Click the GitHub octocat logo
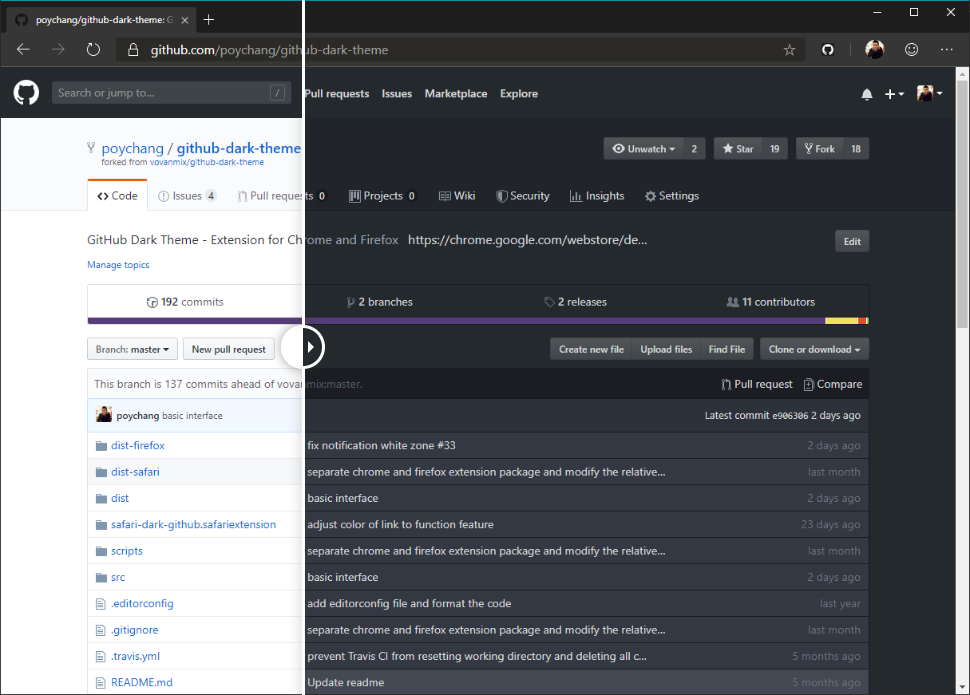The height and width of the screenshot is (695, 970). click(26, 93)
